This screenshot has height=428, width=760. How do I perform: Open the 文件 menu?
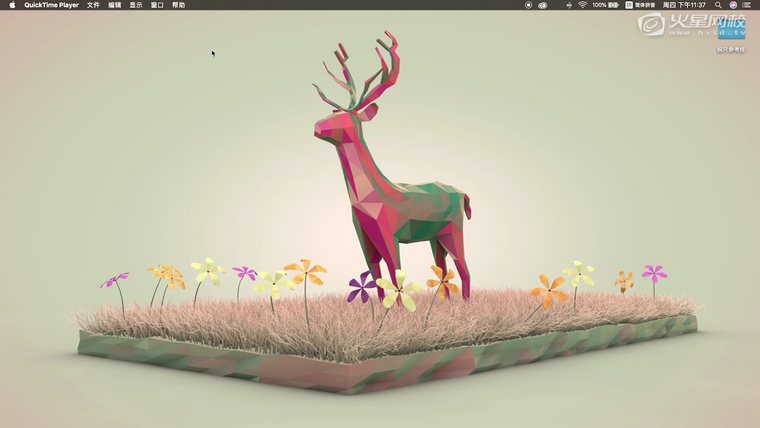point(93,5)
